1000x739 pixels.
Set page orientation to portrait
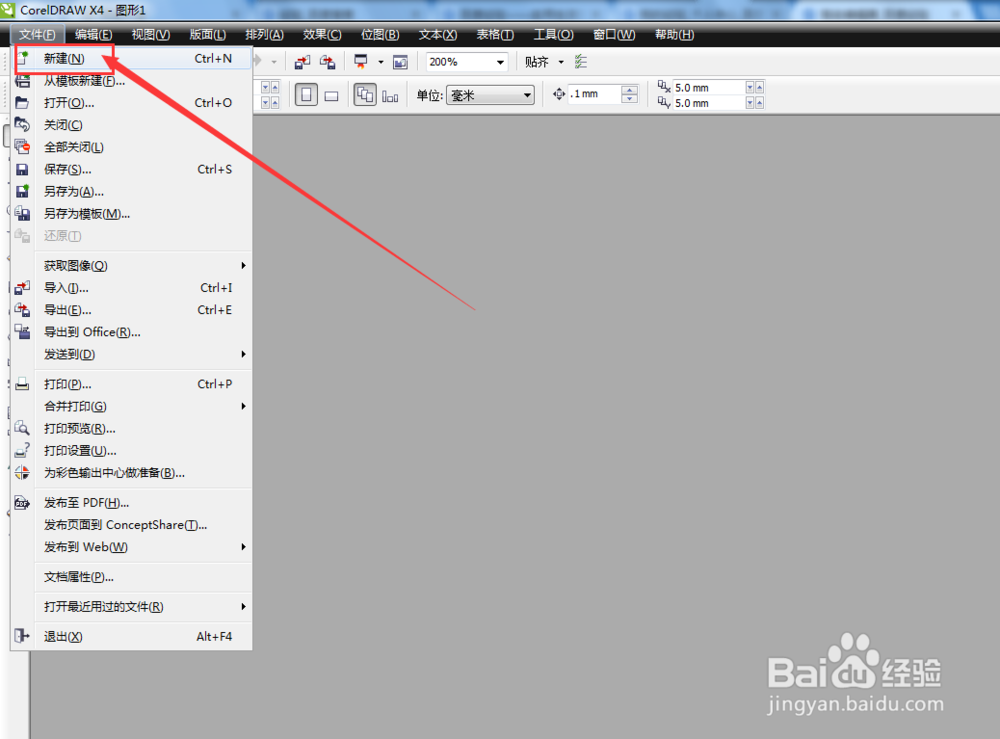coord(306,96)
